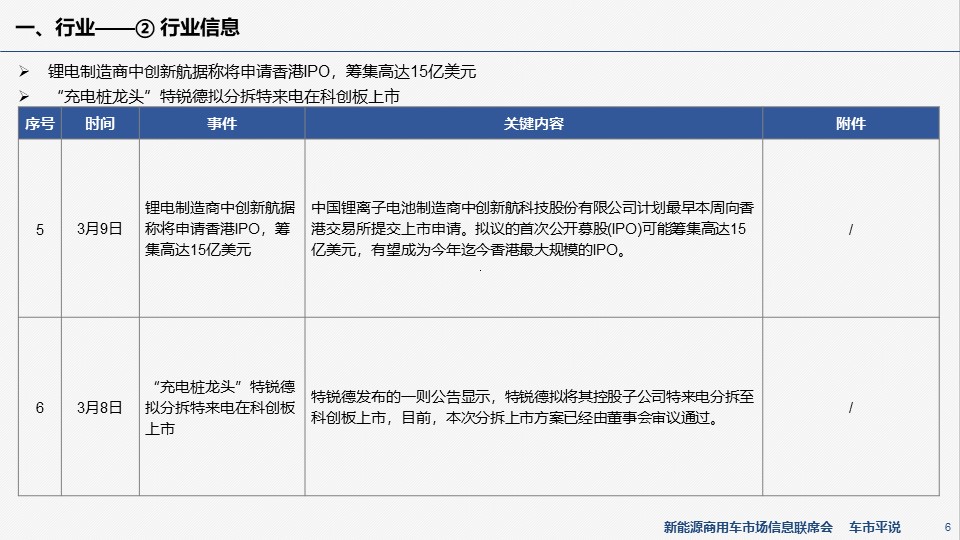Select the '附件' column header

850,124
